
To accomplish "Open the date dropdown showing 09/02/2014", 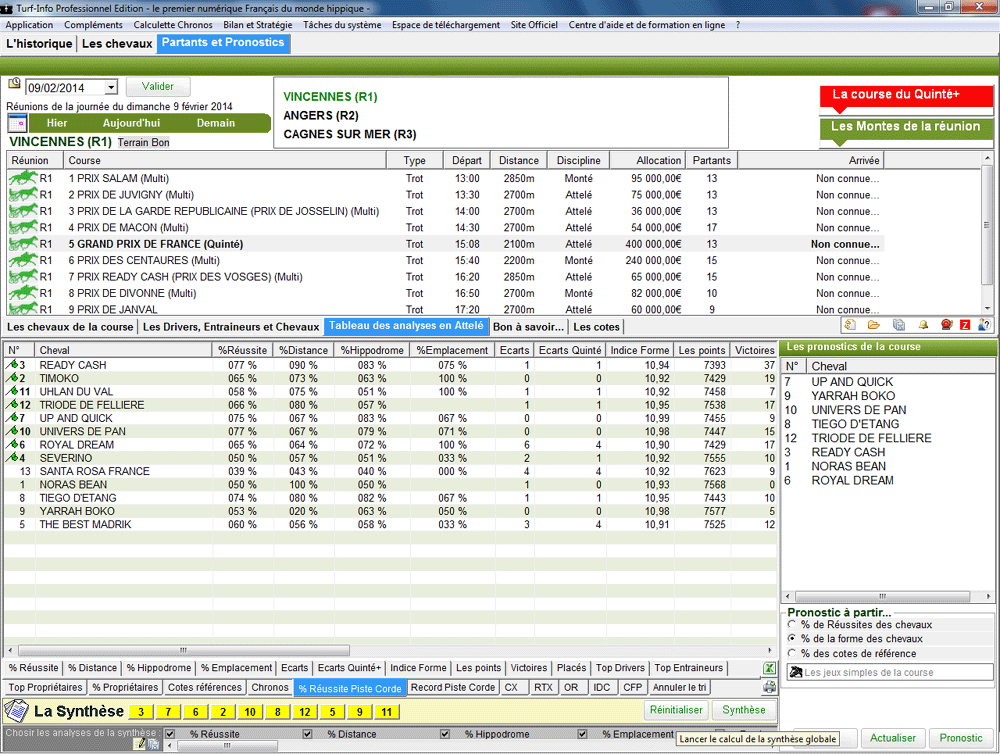I will point(110,88).
